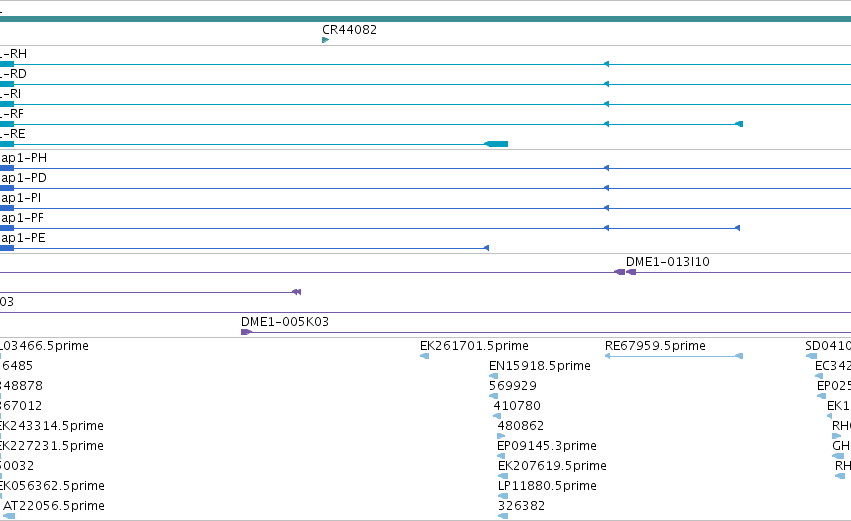Select the purple glyph under DME1-005K03

[246, 332]
